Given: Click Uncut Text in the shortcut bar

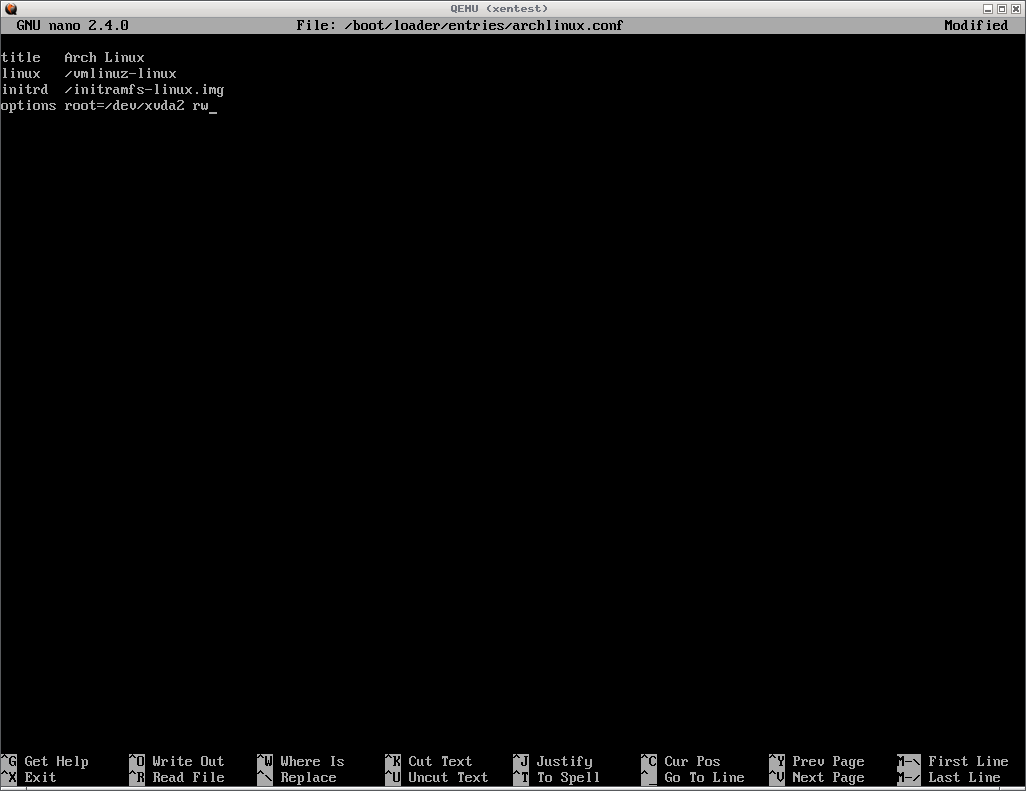Looking at the screenshot, I should 447,777.
